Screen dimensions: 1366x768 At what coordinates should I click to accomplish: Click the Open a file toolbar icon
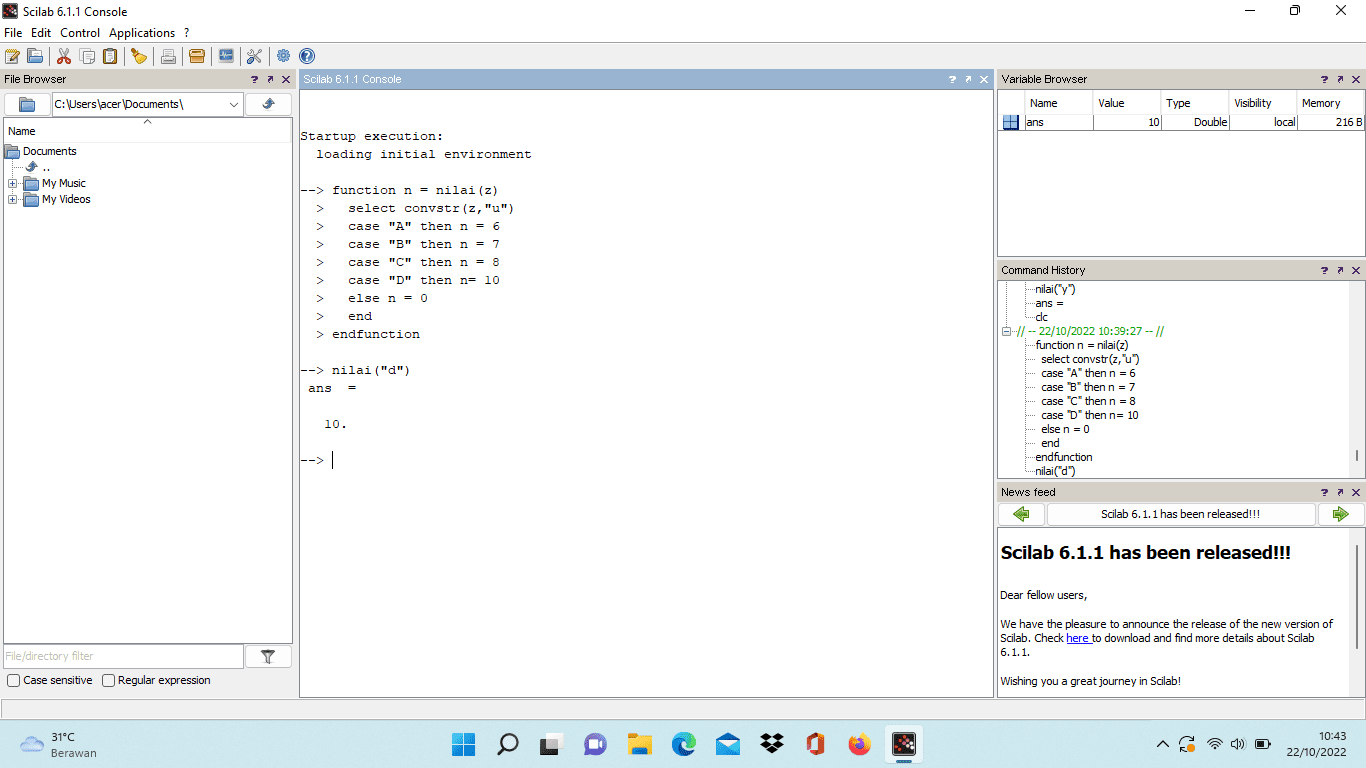35,56
